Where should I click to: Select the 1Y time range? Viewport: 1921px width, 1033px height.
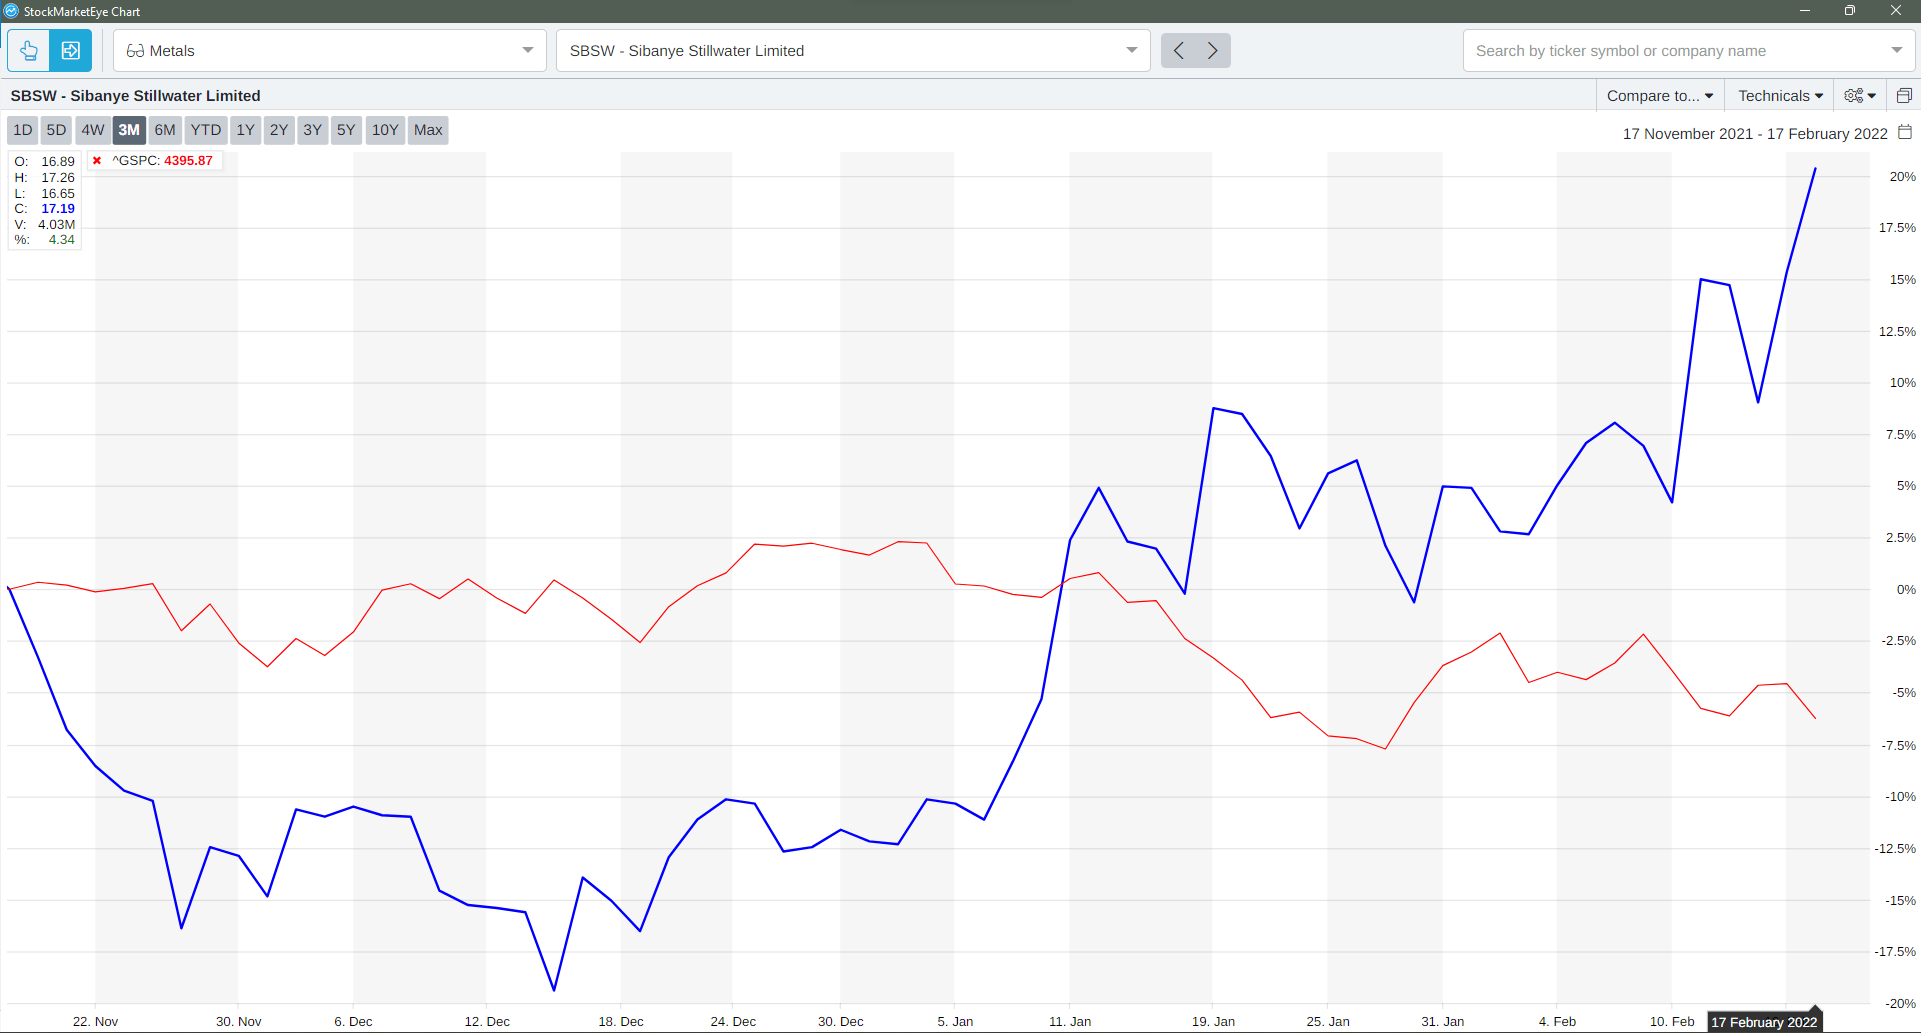tap(246, 130)
